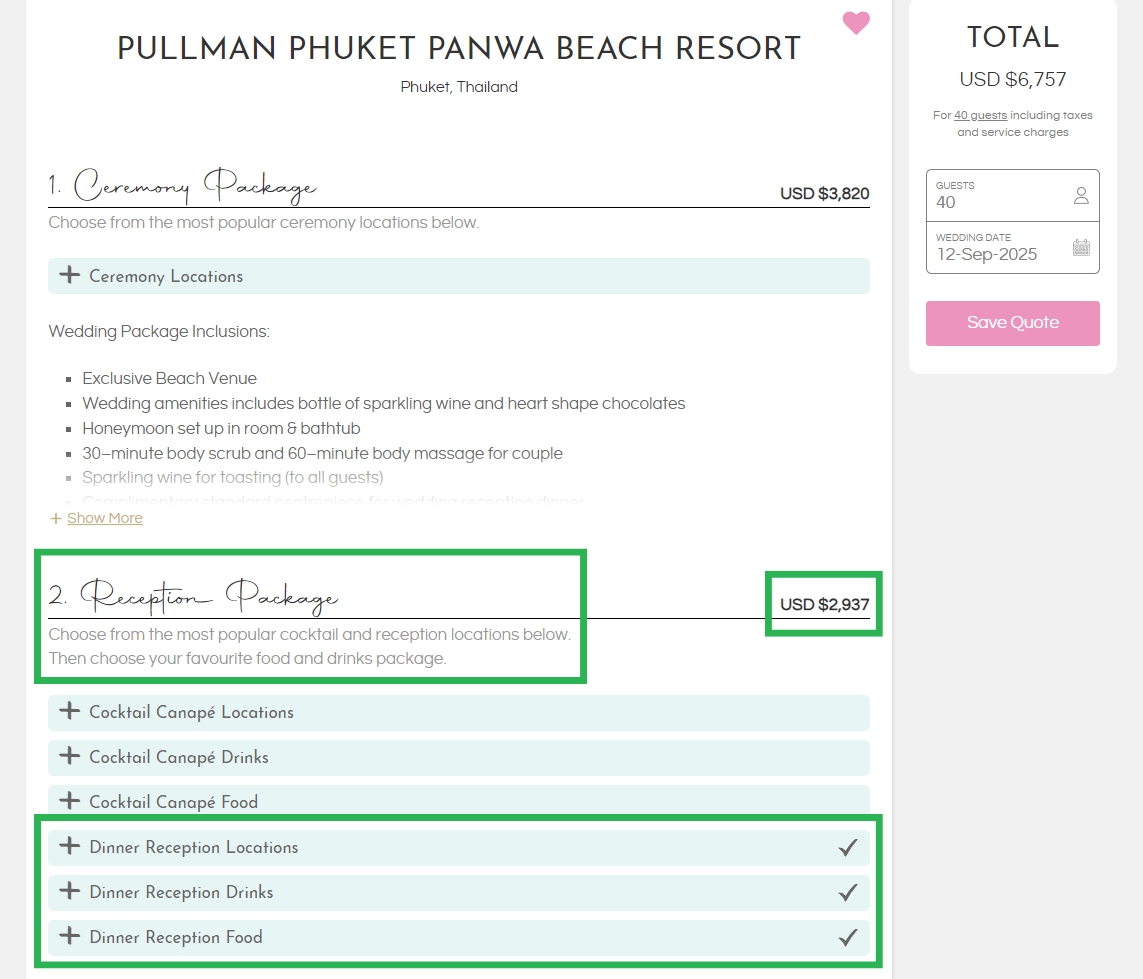Expand the Cocktail Canapé Food section
This screenshot has height=979, width=1143.
459,800
